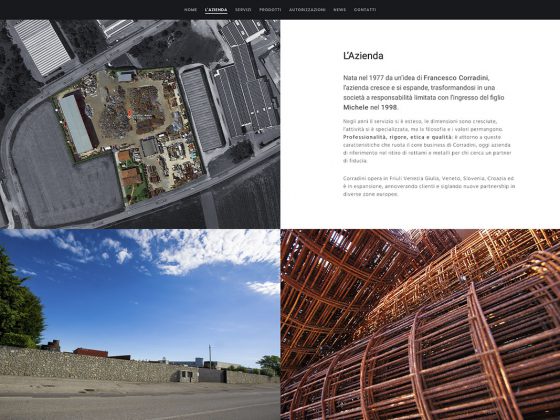Click the paragraph beginning 'Corradini opera in Friuli'
Screen dimensions: 560x420
(429, 186)
